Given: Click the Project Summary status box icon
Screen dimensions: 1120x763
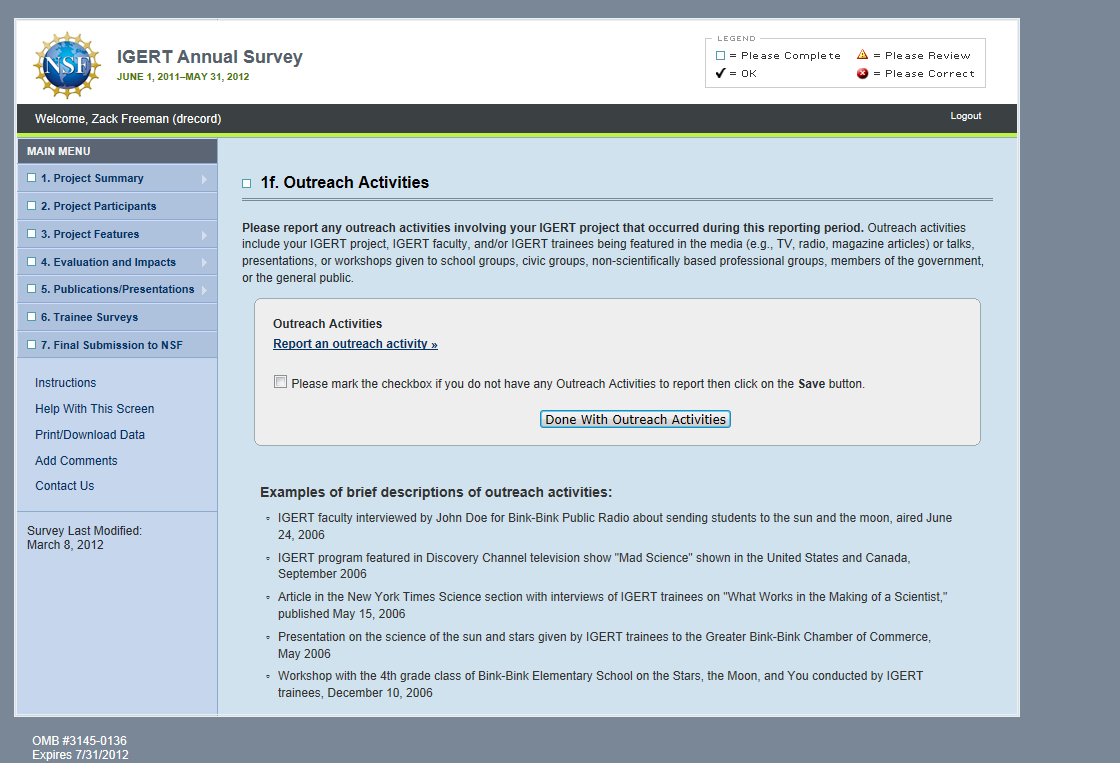Looking at the screenshot, I should (x=32, y=178).
